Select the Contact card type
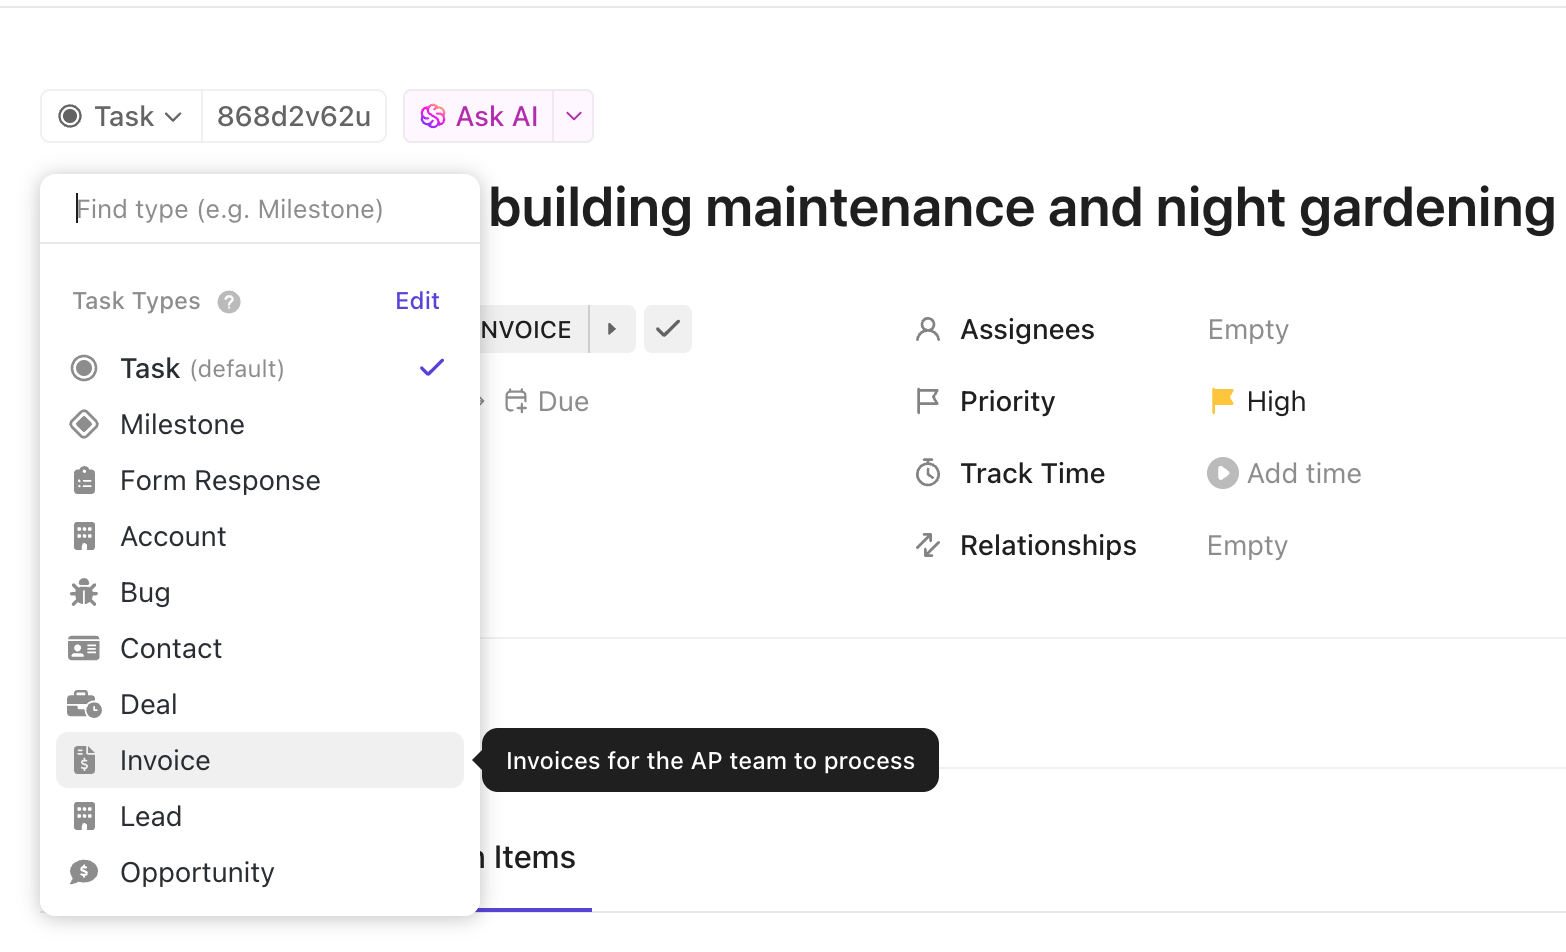The image size is (1566, 952). (x=170, y=649)
